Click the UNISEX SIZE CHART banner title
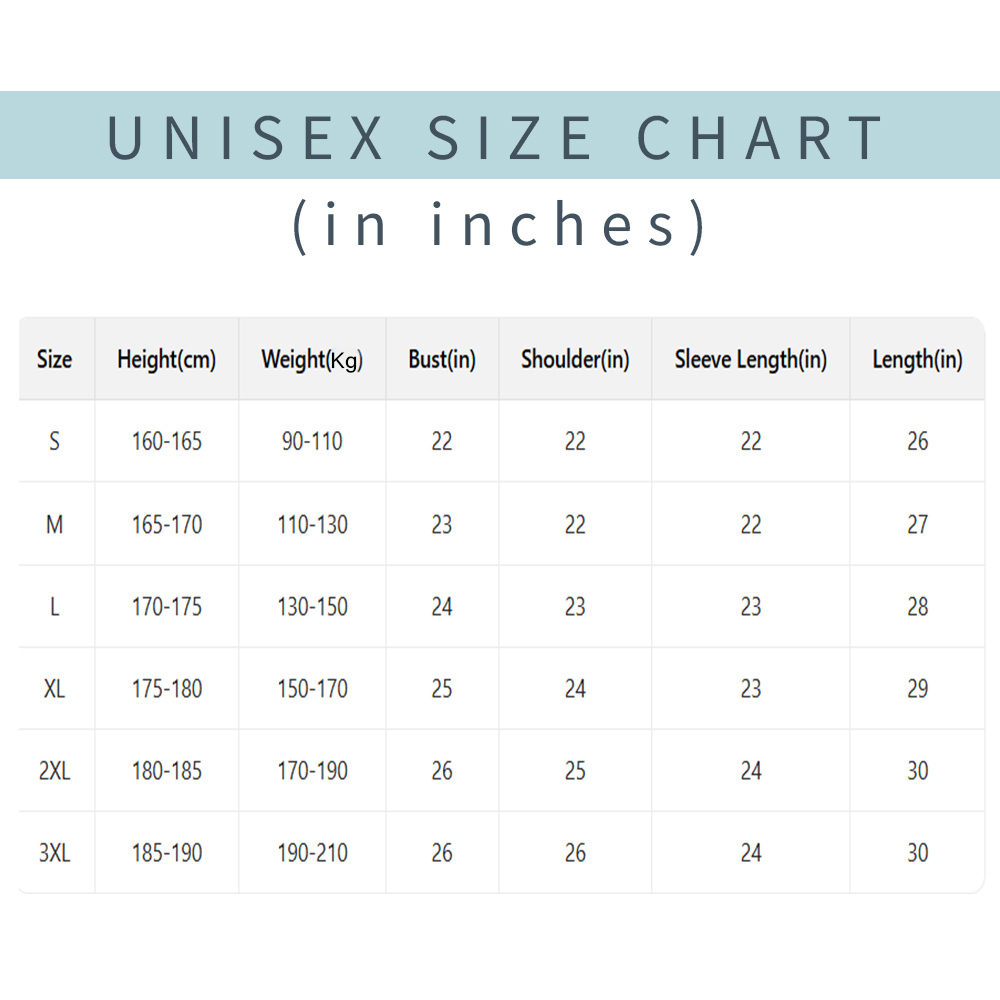 [x=496, y=136]
